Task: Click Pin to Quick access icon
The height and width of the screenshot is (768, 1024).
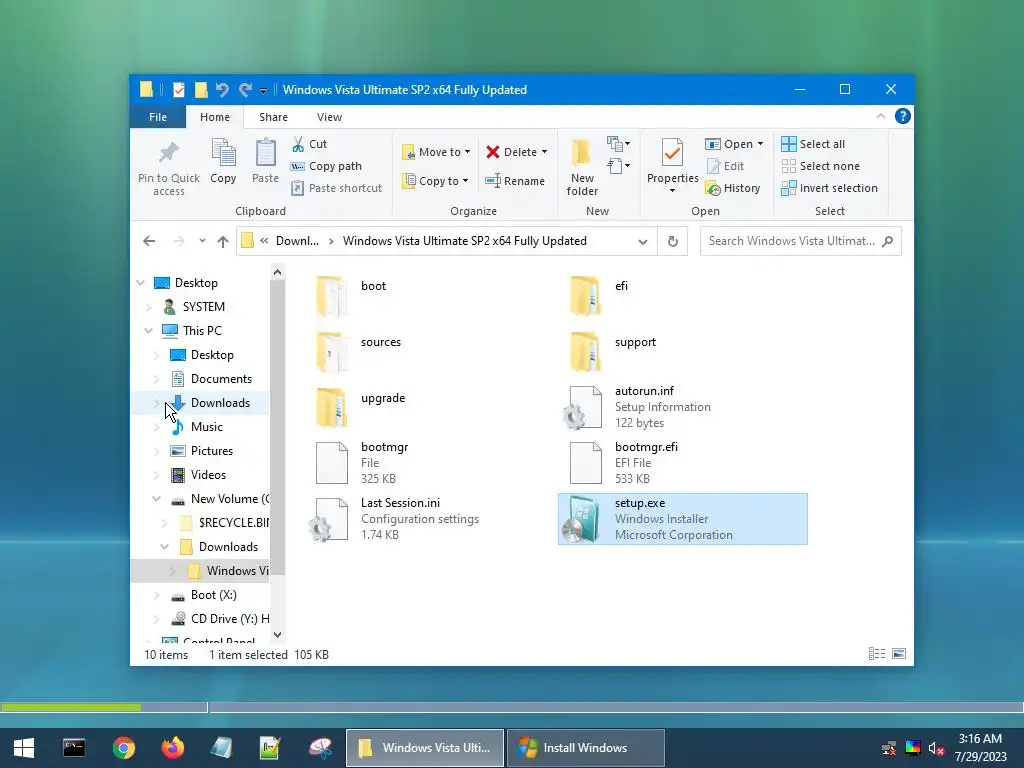Action: click(x=168, y=153)
